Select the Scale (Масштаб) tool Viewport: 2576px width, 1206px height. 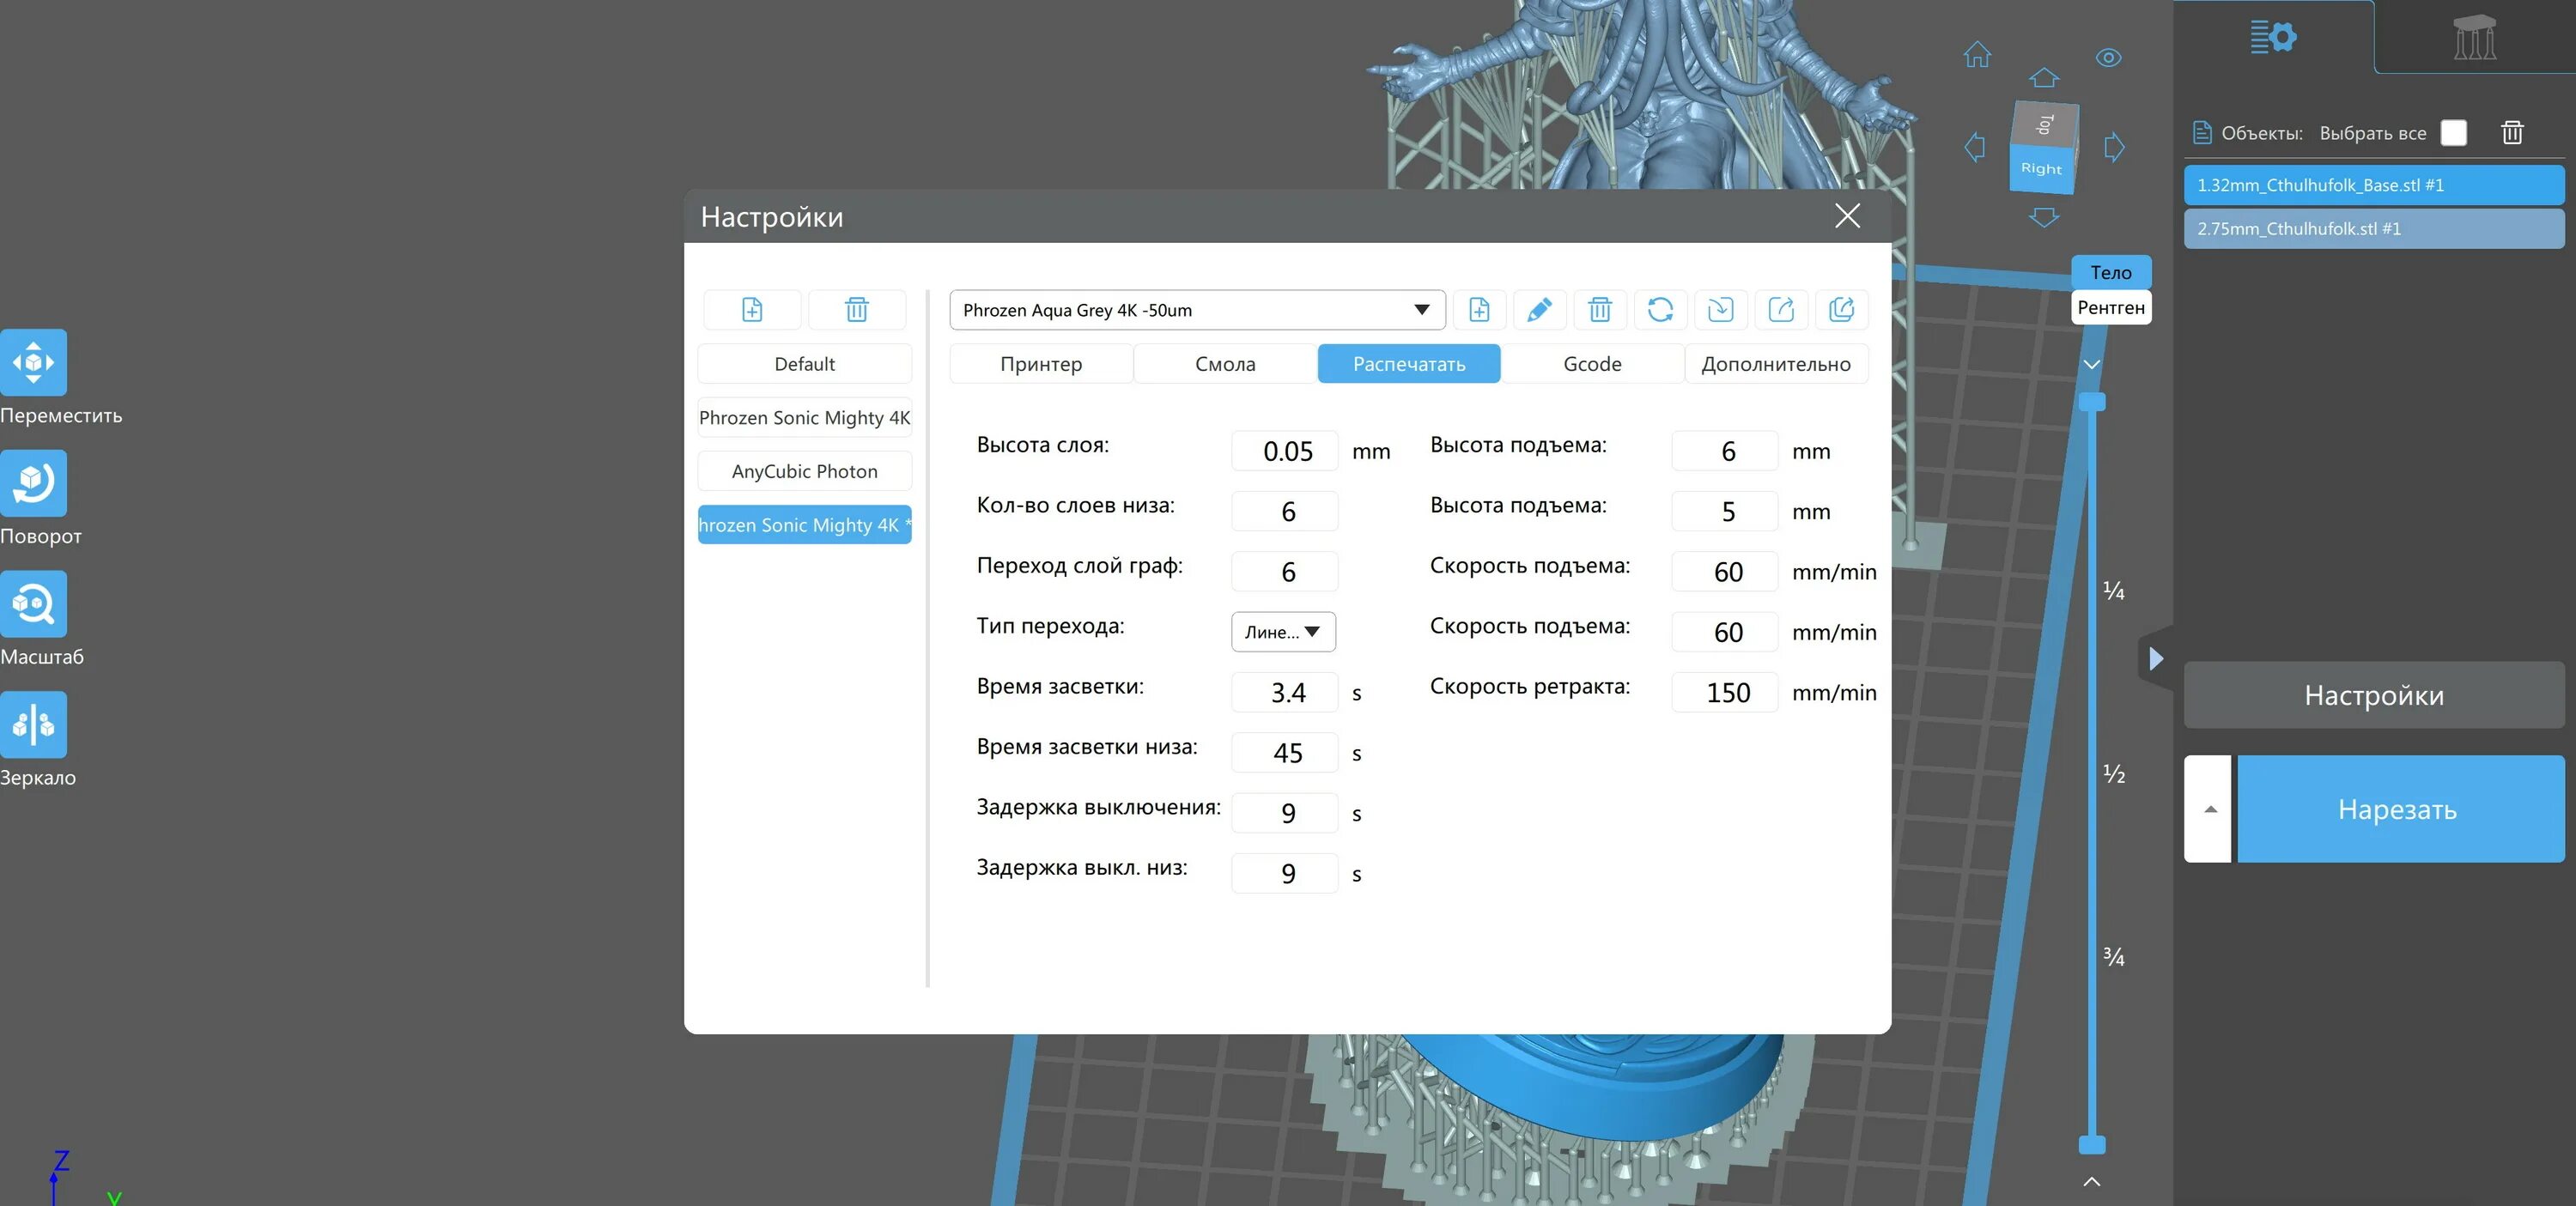[x=33, y=604]
